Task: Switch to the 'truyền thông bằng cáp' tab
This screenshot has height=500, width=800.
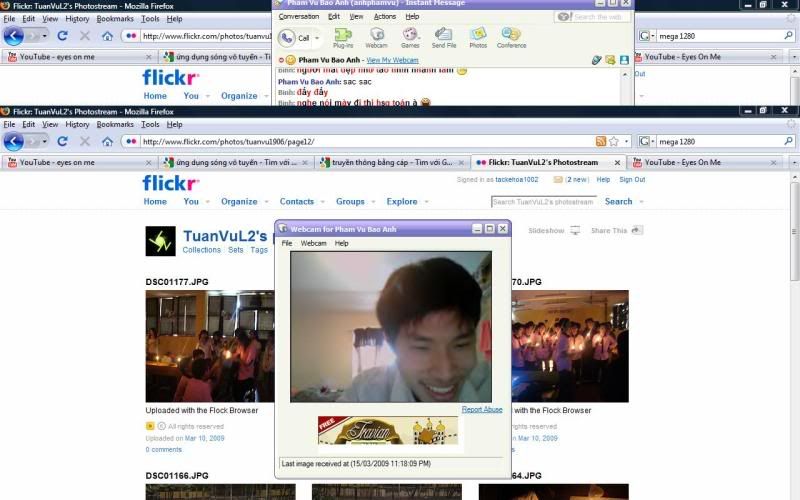Action: 392,162
